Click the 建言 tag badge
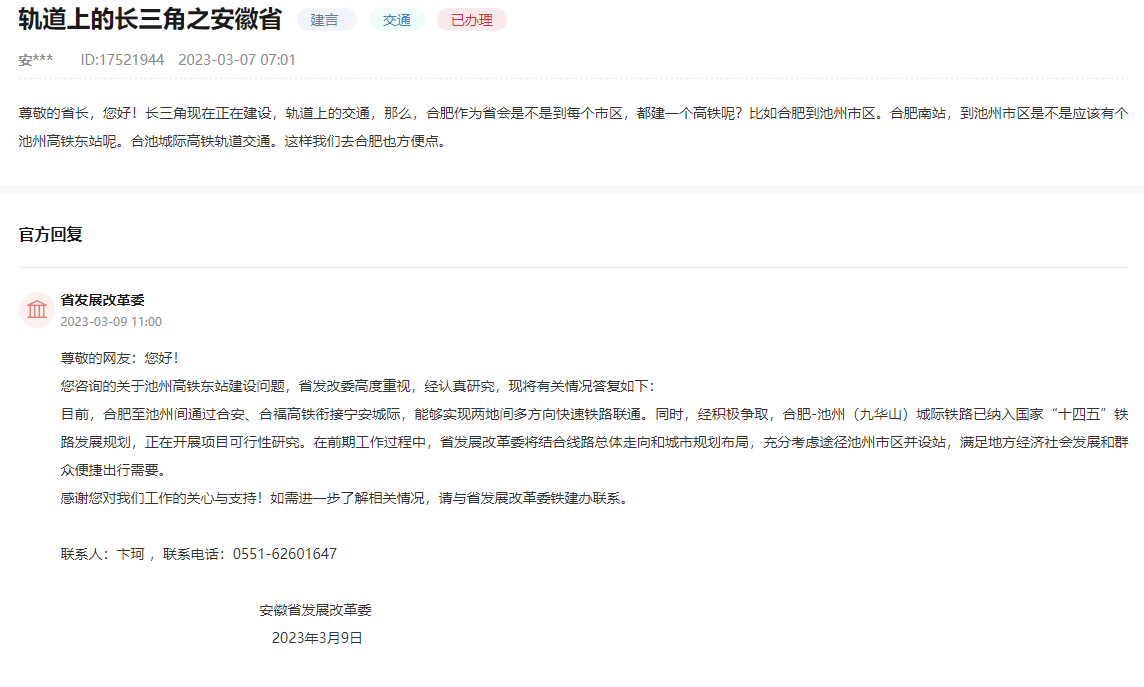Image resolution: width=1144 pixels, height=687 pixels. [x=326, y=20]
